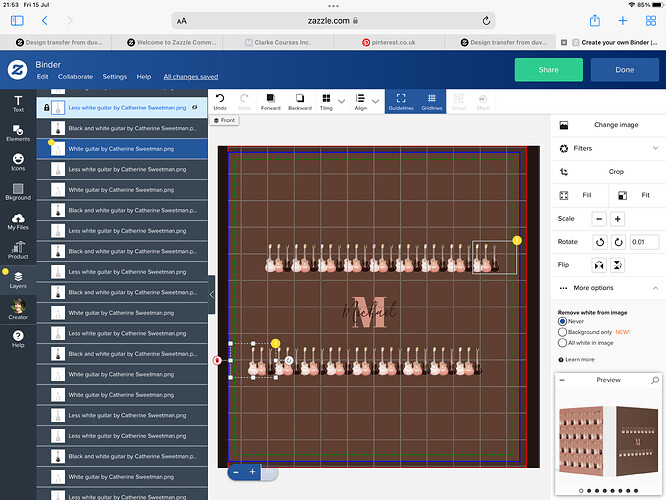Click the Undo button
Screen dimensions: 666x500
click(220, 102)
